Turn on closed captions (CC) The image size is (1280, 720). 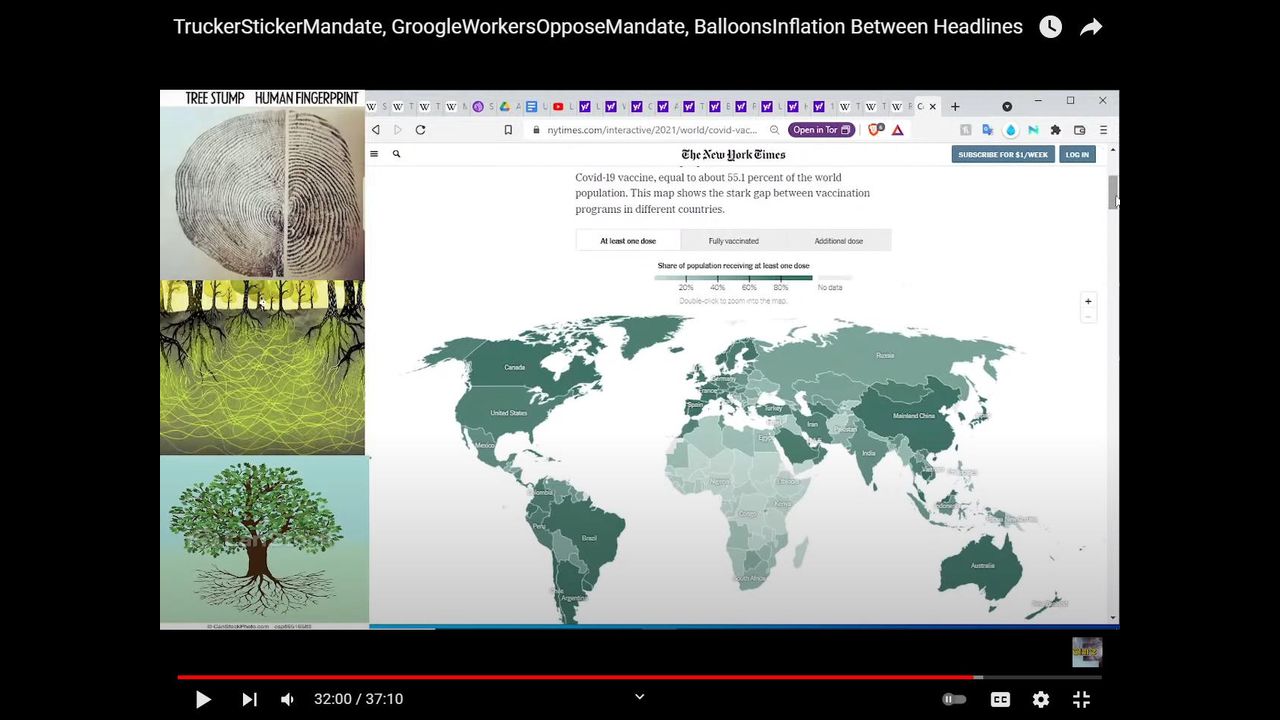coord(1000,700)
